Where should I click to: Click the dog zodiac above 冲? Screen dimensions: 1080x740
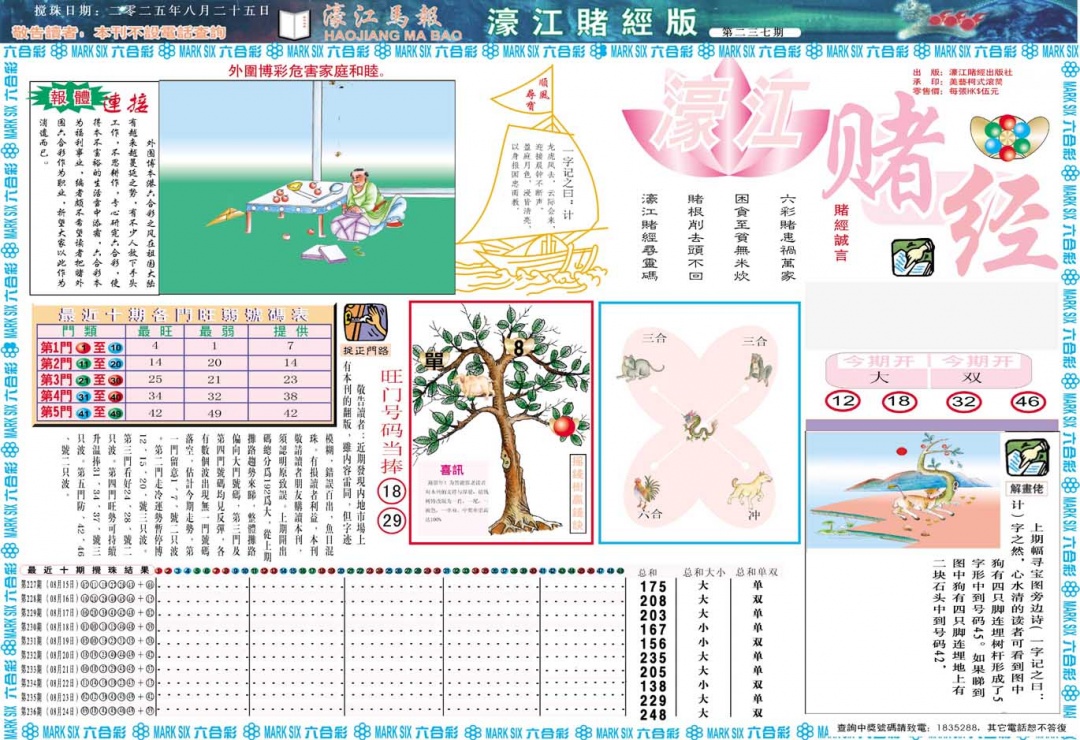coord(750,488)
